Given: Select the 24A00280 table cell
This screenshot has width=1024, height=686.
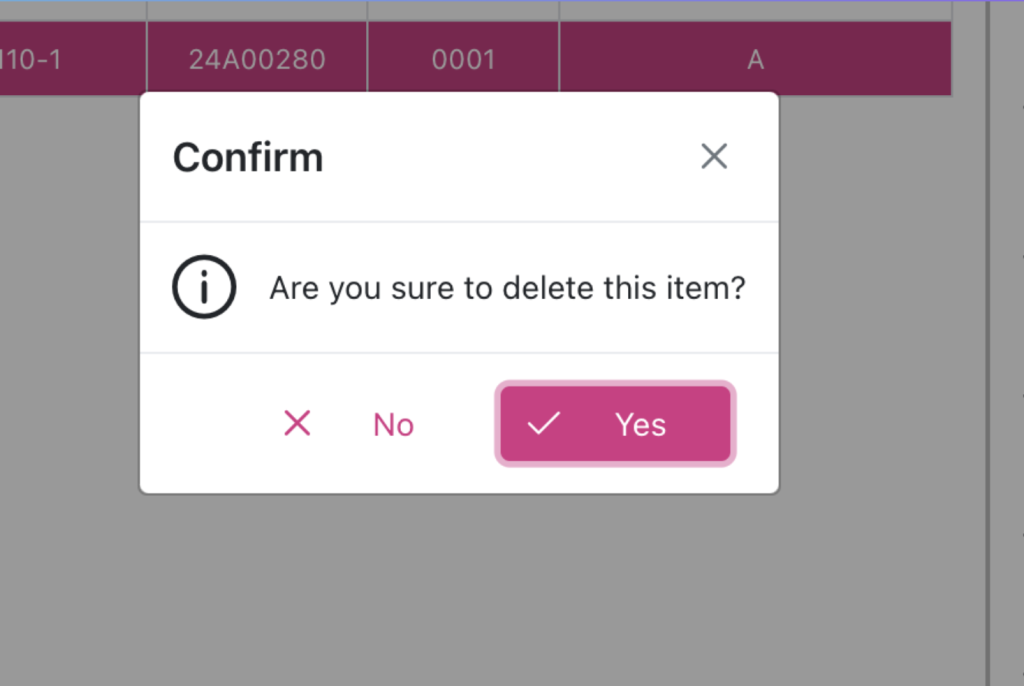Looking at the screenshot, I should tap(257, 59).
